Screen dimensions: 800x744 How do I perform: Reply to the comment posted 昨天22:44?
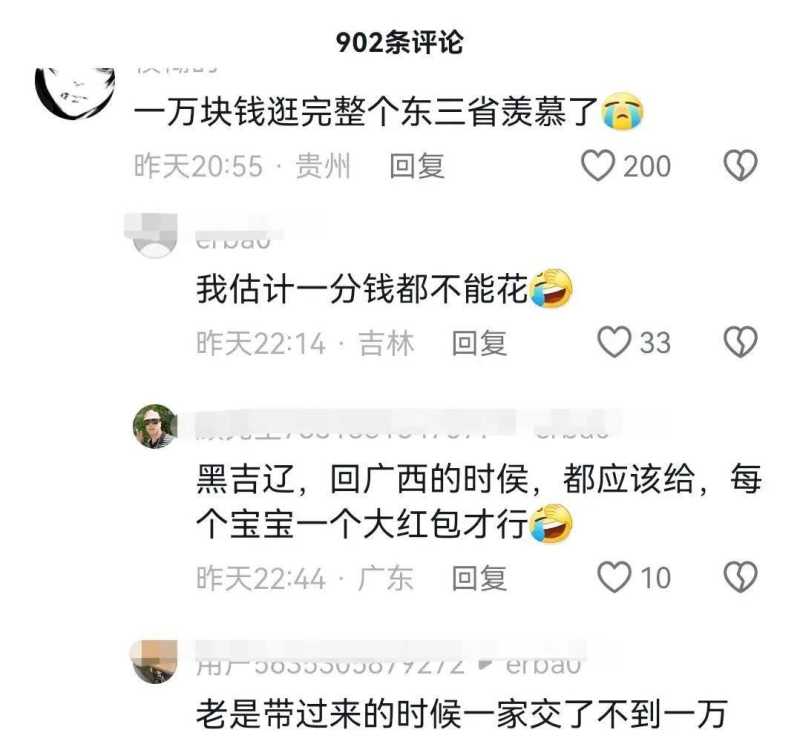[x=479, y=578]
